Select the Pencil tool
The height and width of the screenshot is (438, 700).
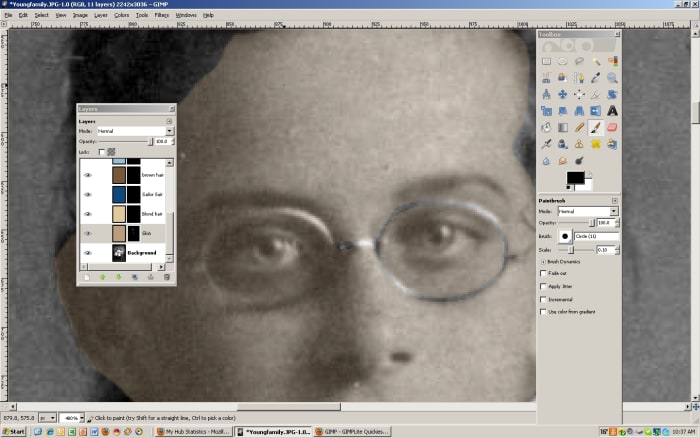[x=579, y=128]
